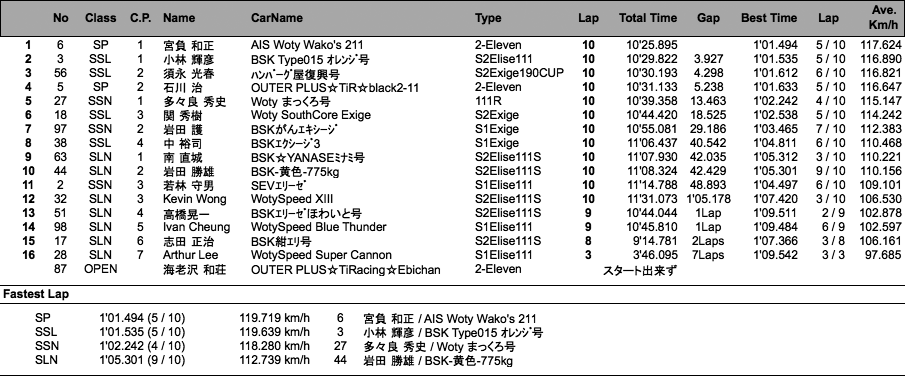The image size is (905, 376).
Task: Click the "Best Time" column header
Action: (x=769, y=18)
